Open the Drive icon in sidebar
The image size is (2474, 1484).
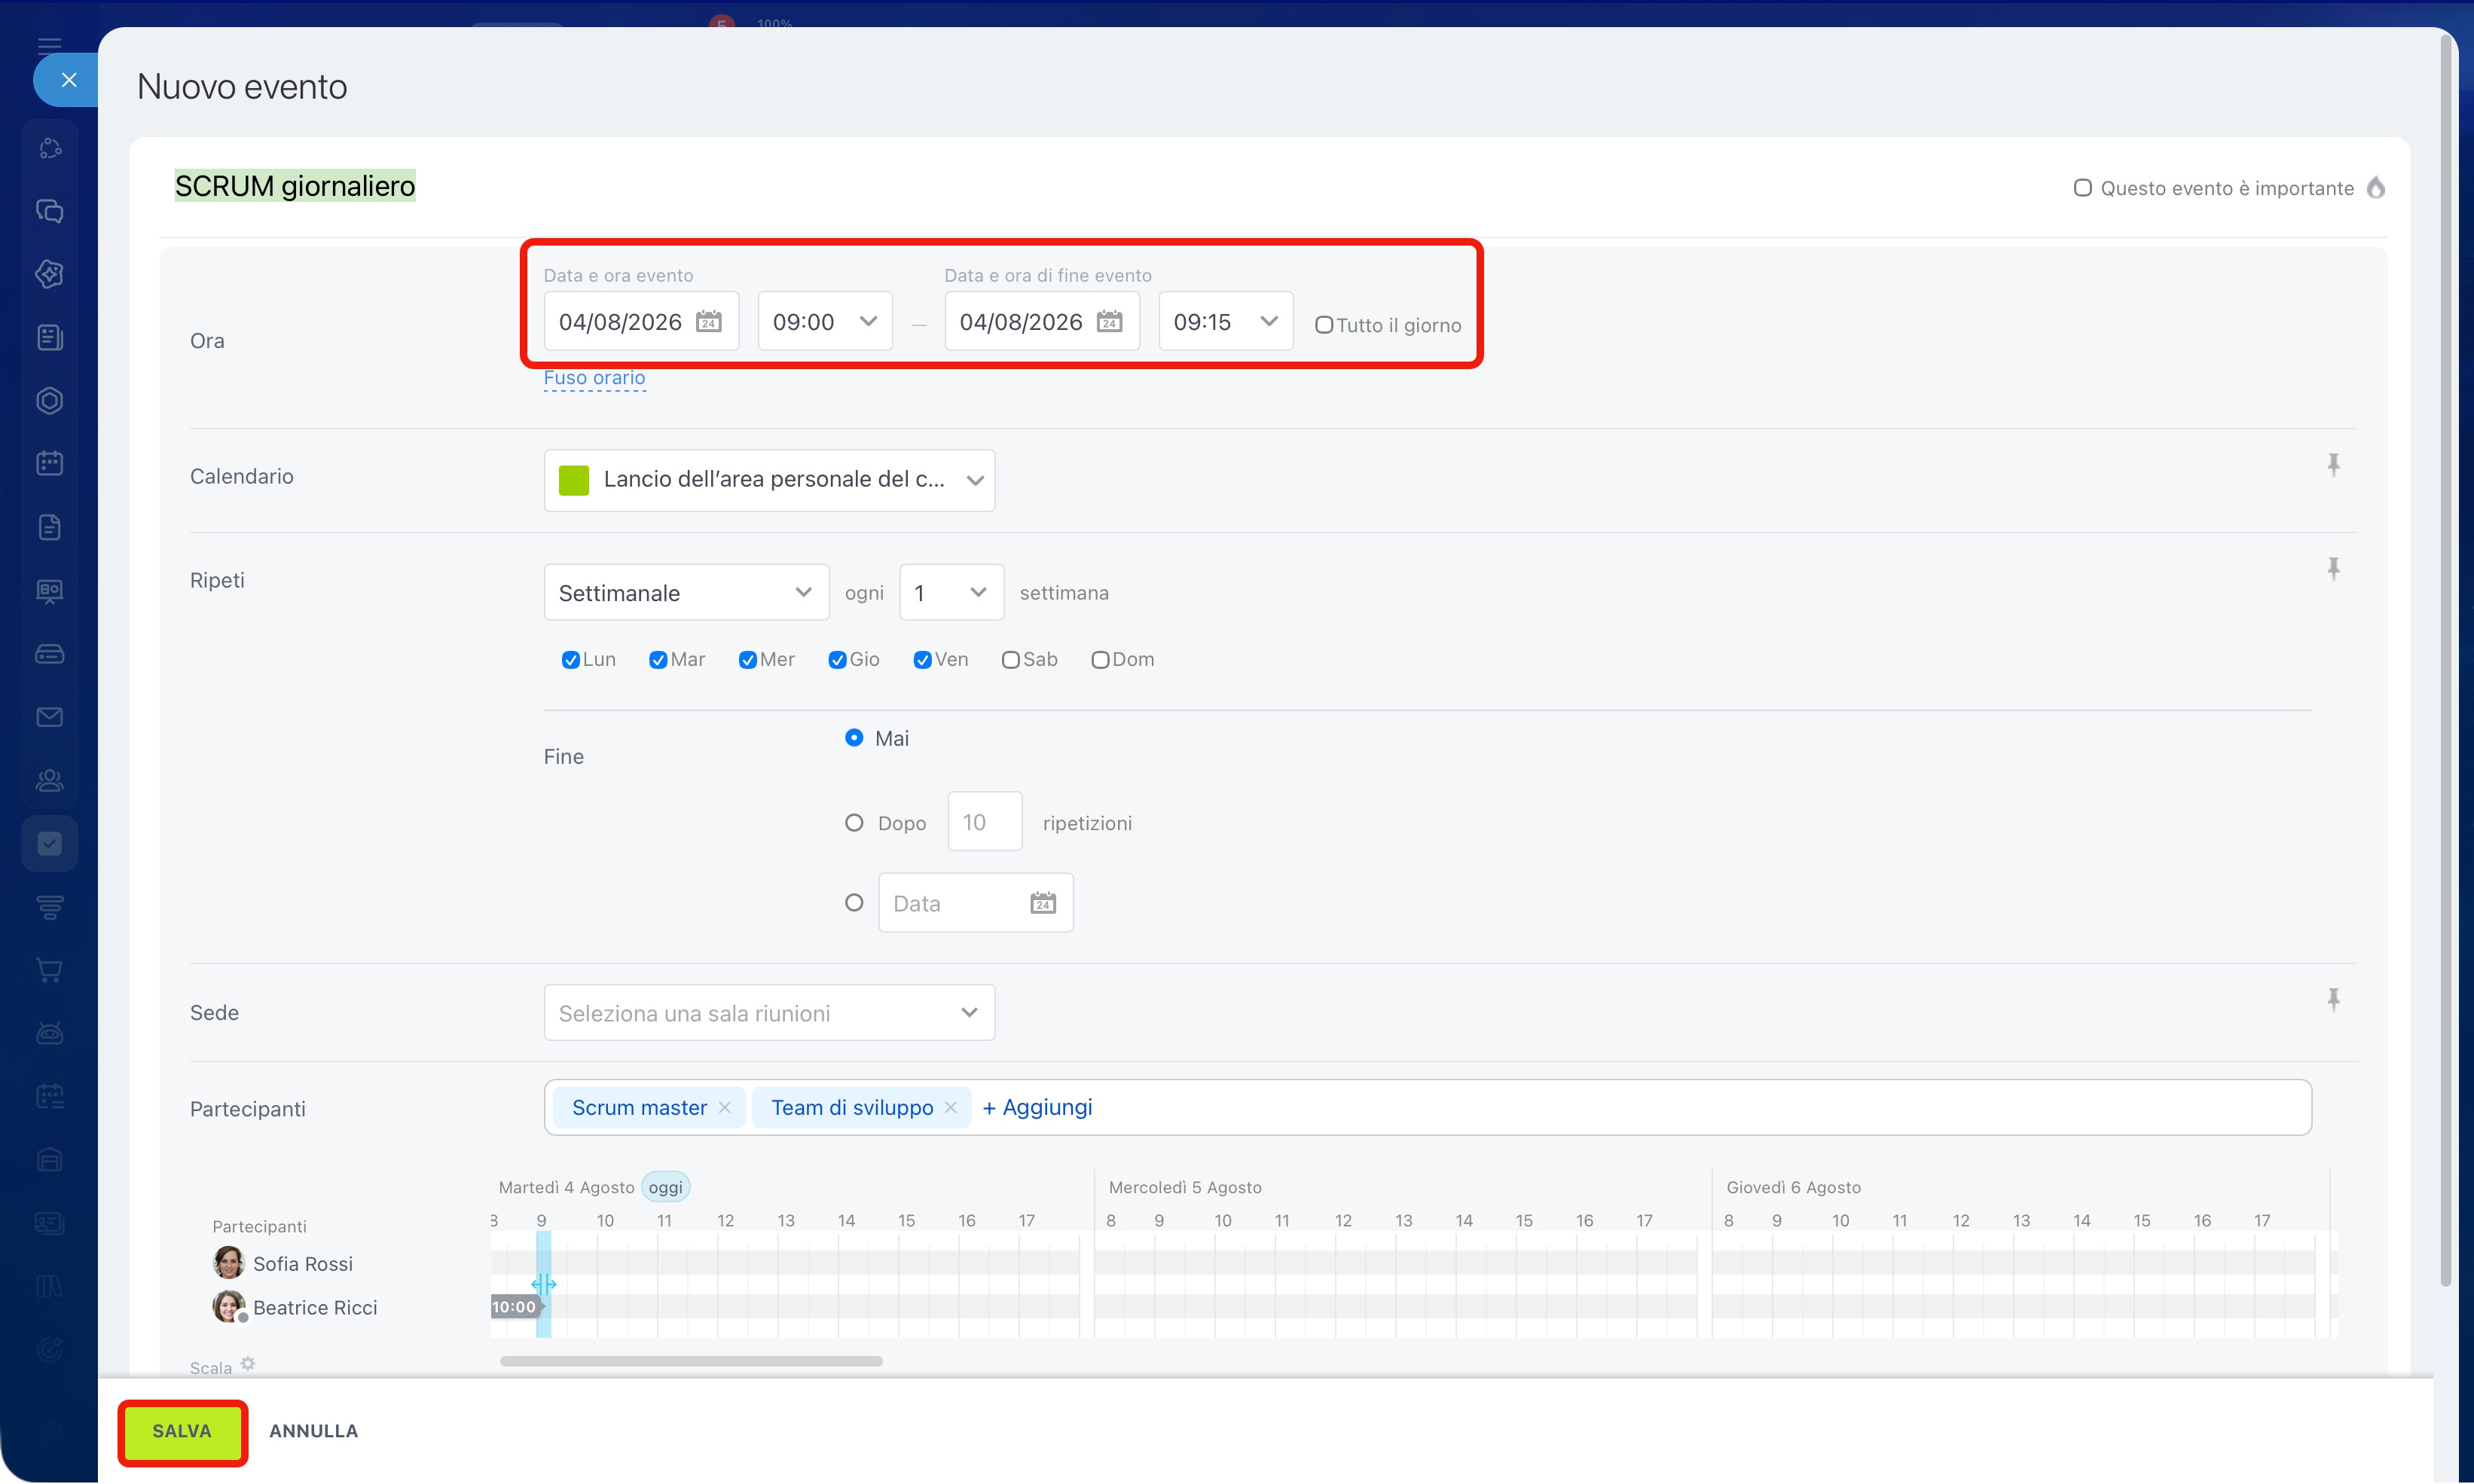point(49,653)
